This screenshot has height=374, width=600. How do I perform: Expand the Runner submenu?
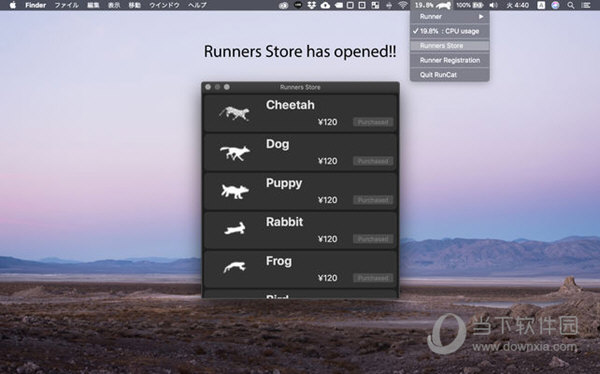pyautogui.click(x=450, y=16)
